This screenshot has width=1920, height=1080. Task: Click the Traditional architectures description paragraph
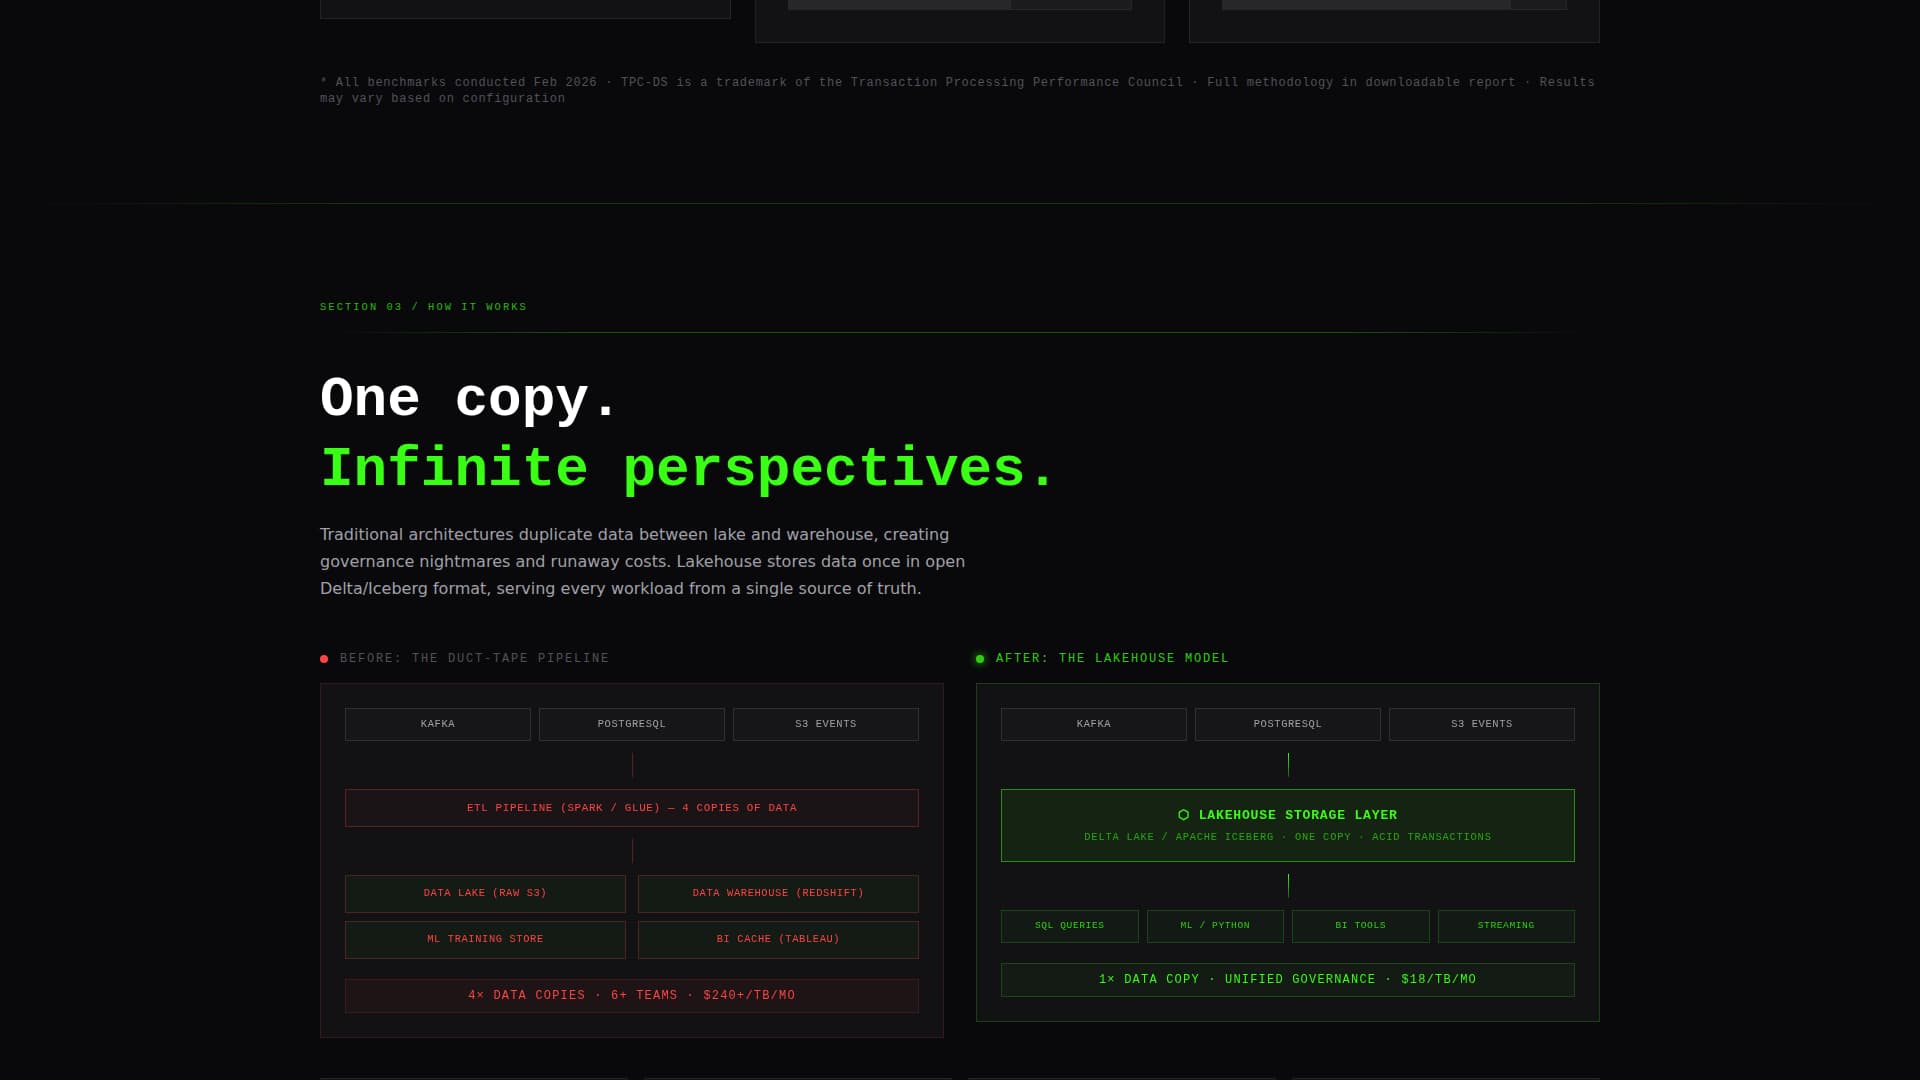(x=642, y=562)
